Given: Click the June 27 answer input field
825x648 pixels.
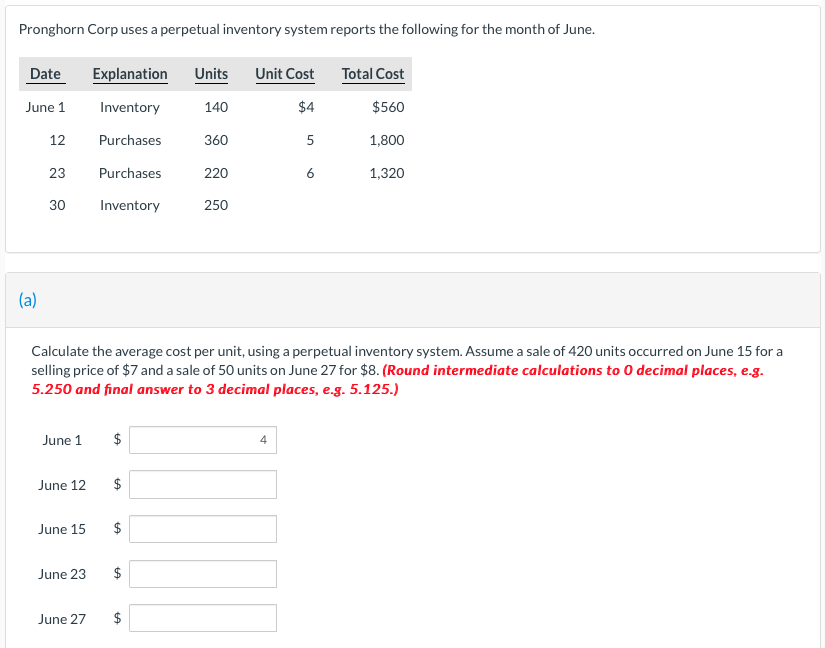Looking at the screenshot, I should tap(202, 617).
